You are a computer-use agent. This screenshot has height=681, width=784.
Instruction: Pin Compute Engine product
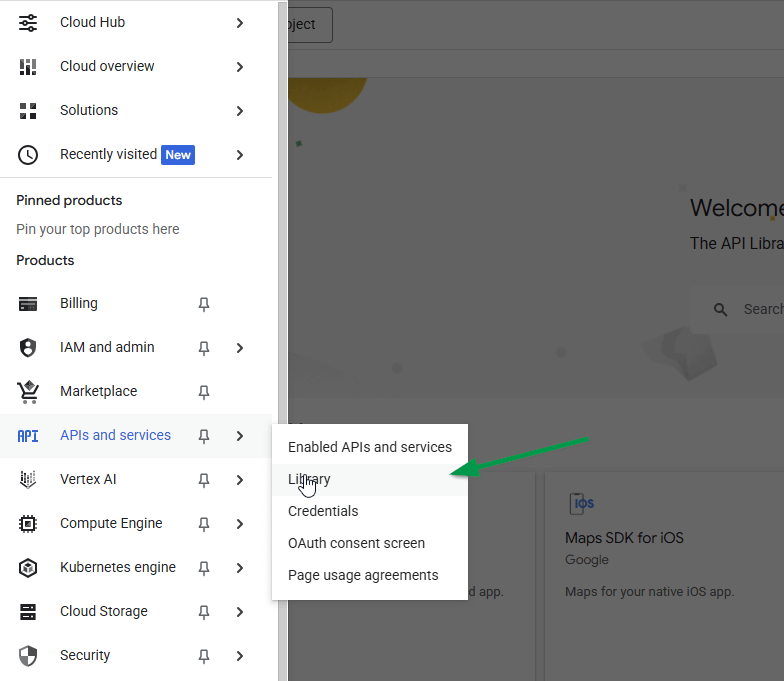[204, 524]
